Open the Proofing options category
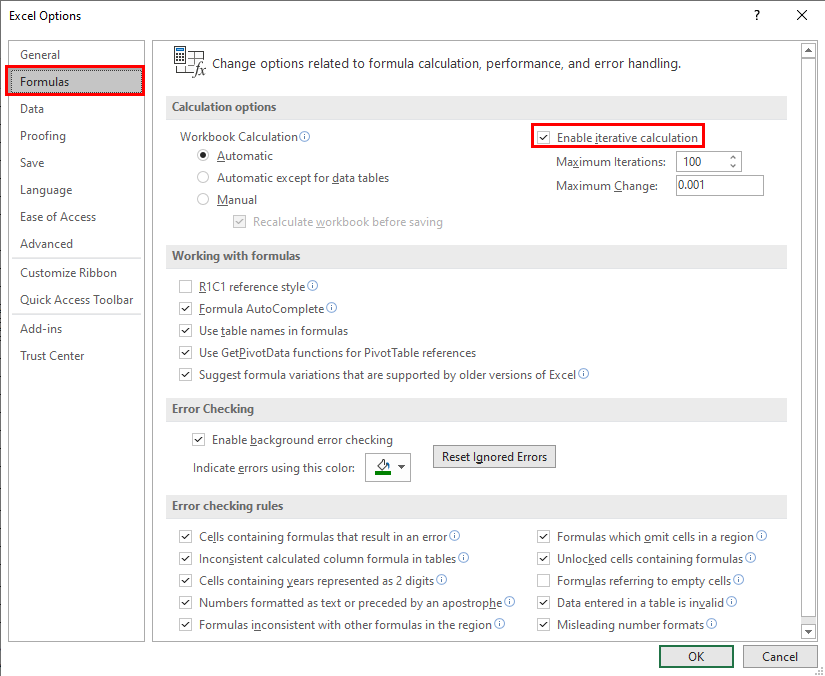The image size is (825, 676). pyautogui.click(x=76, y=136)
